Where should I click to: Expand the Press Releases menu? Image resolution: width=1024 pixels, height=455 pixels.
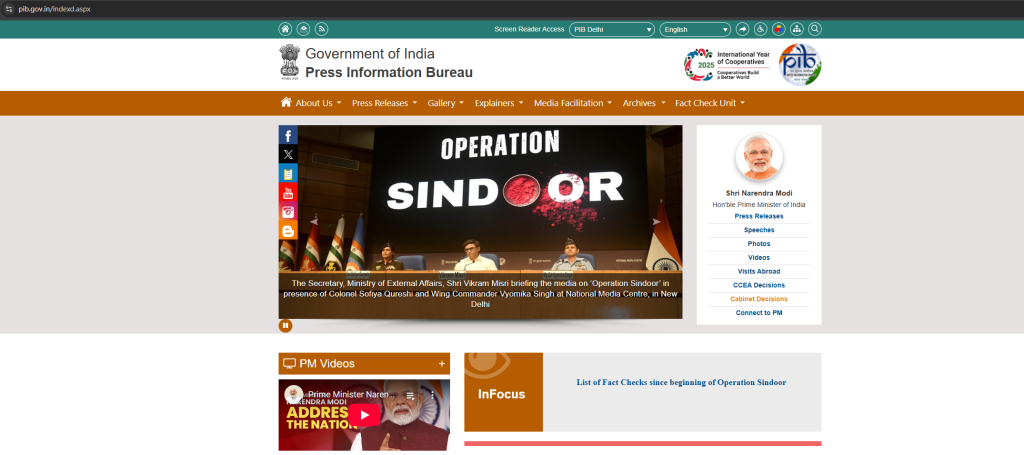(x=384, y=103)
